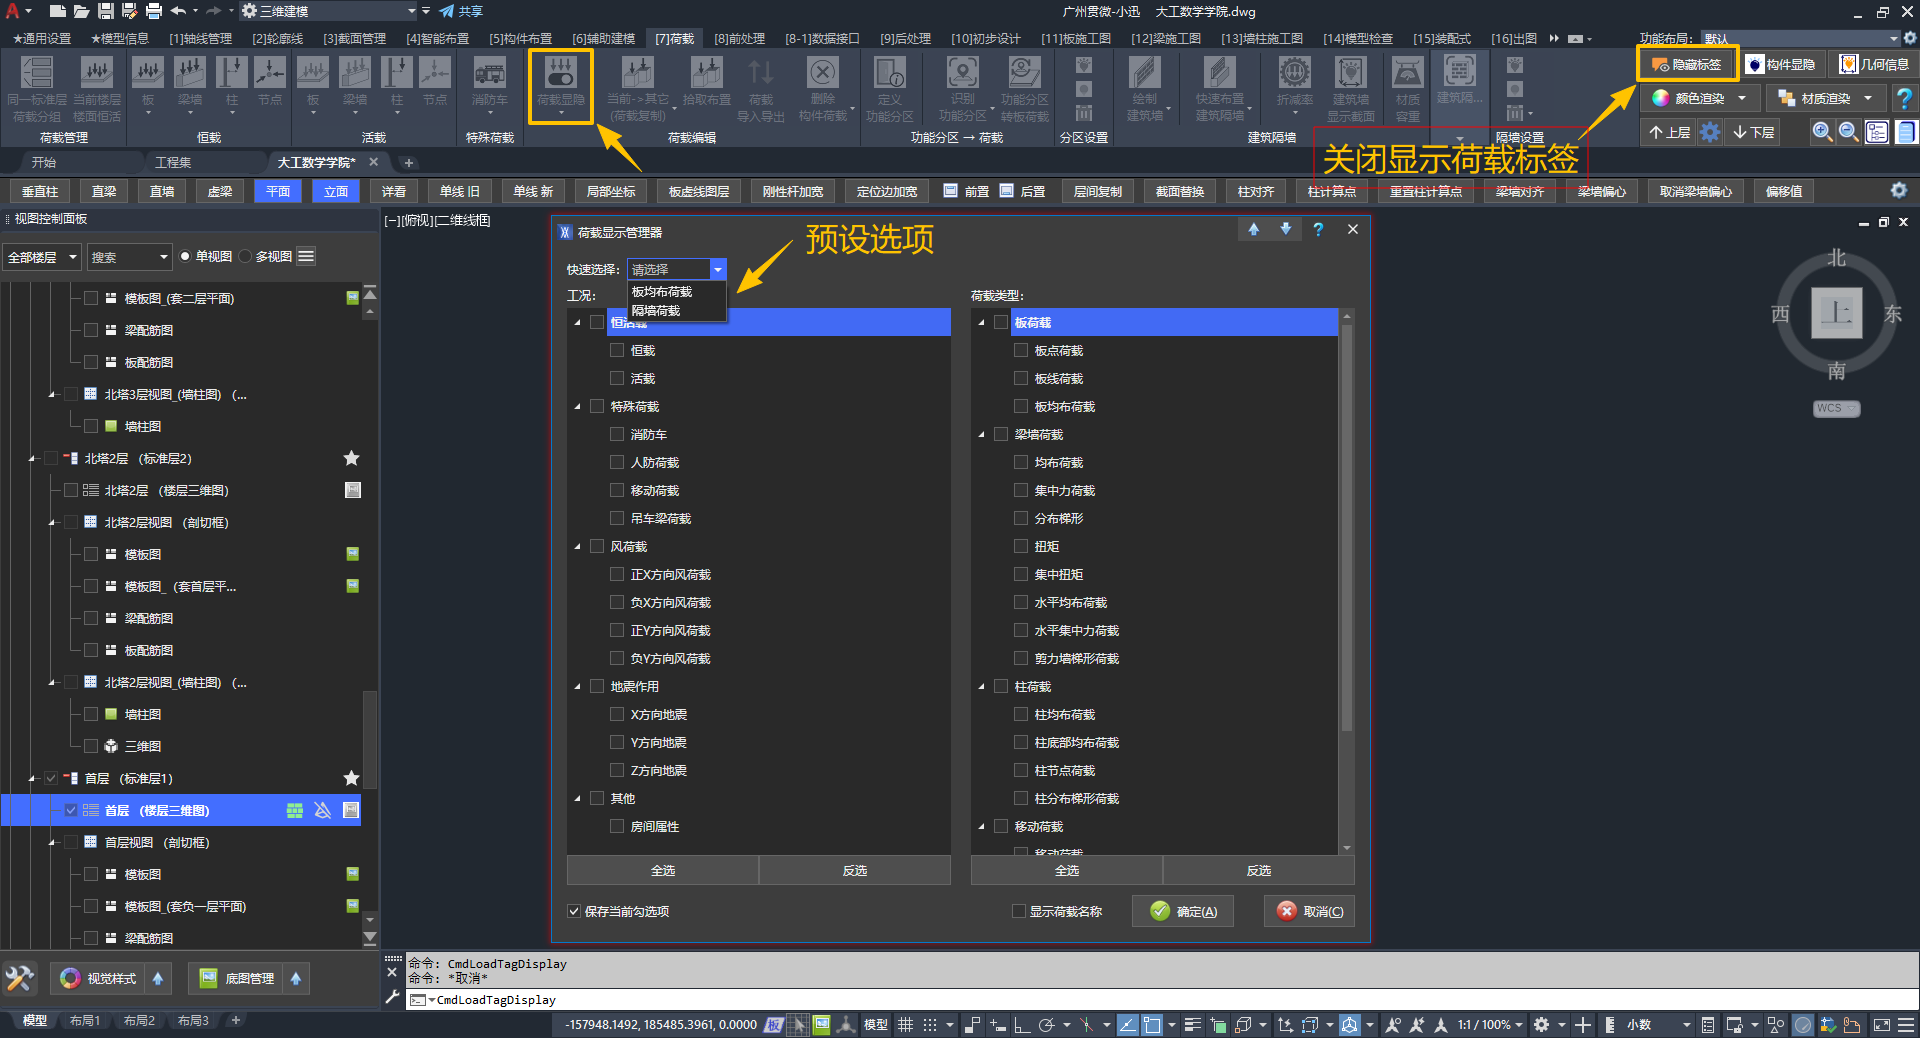Select 首层 (楼层三维图) in the view tree
This screenshot has width=1920, height=1038.
[x=181, y=810]
